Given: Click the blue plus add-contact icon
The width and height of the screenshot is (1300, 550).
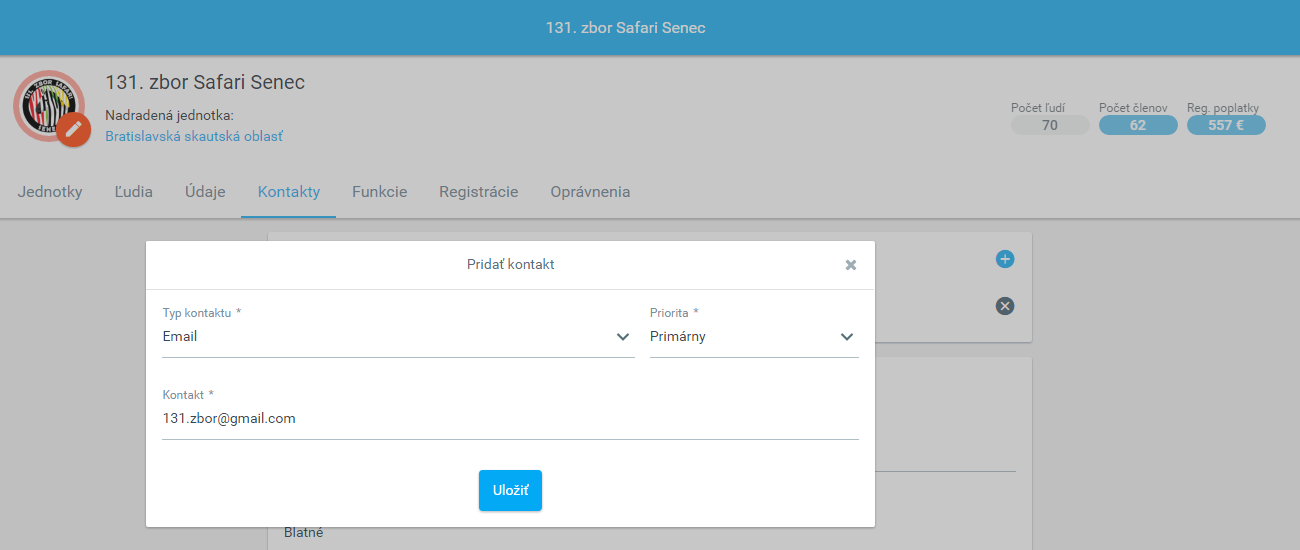Looking at the screenshot, I should [1005, 259].
